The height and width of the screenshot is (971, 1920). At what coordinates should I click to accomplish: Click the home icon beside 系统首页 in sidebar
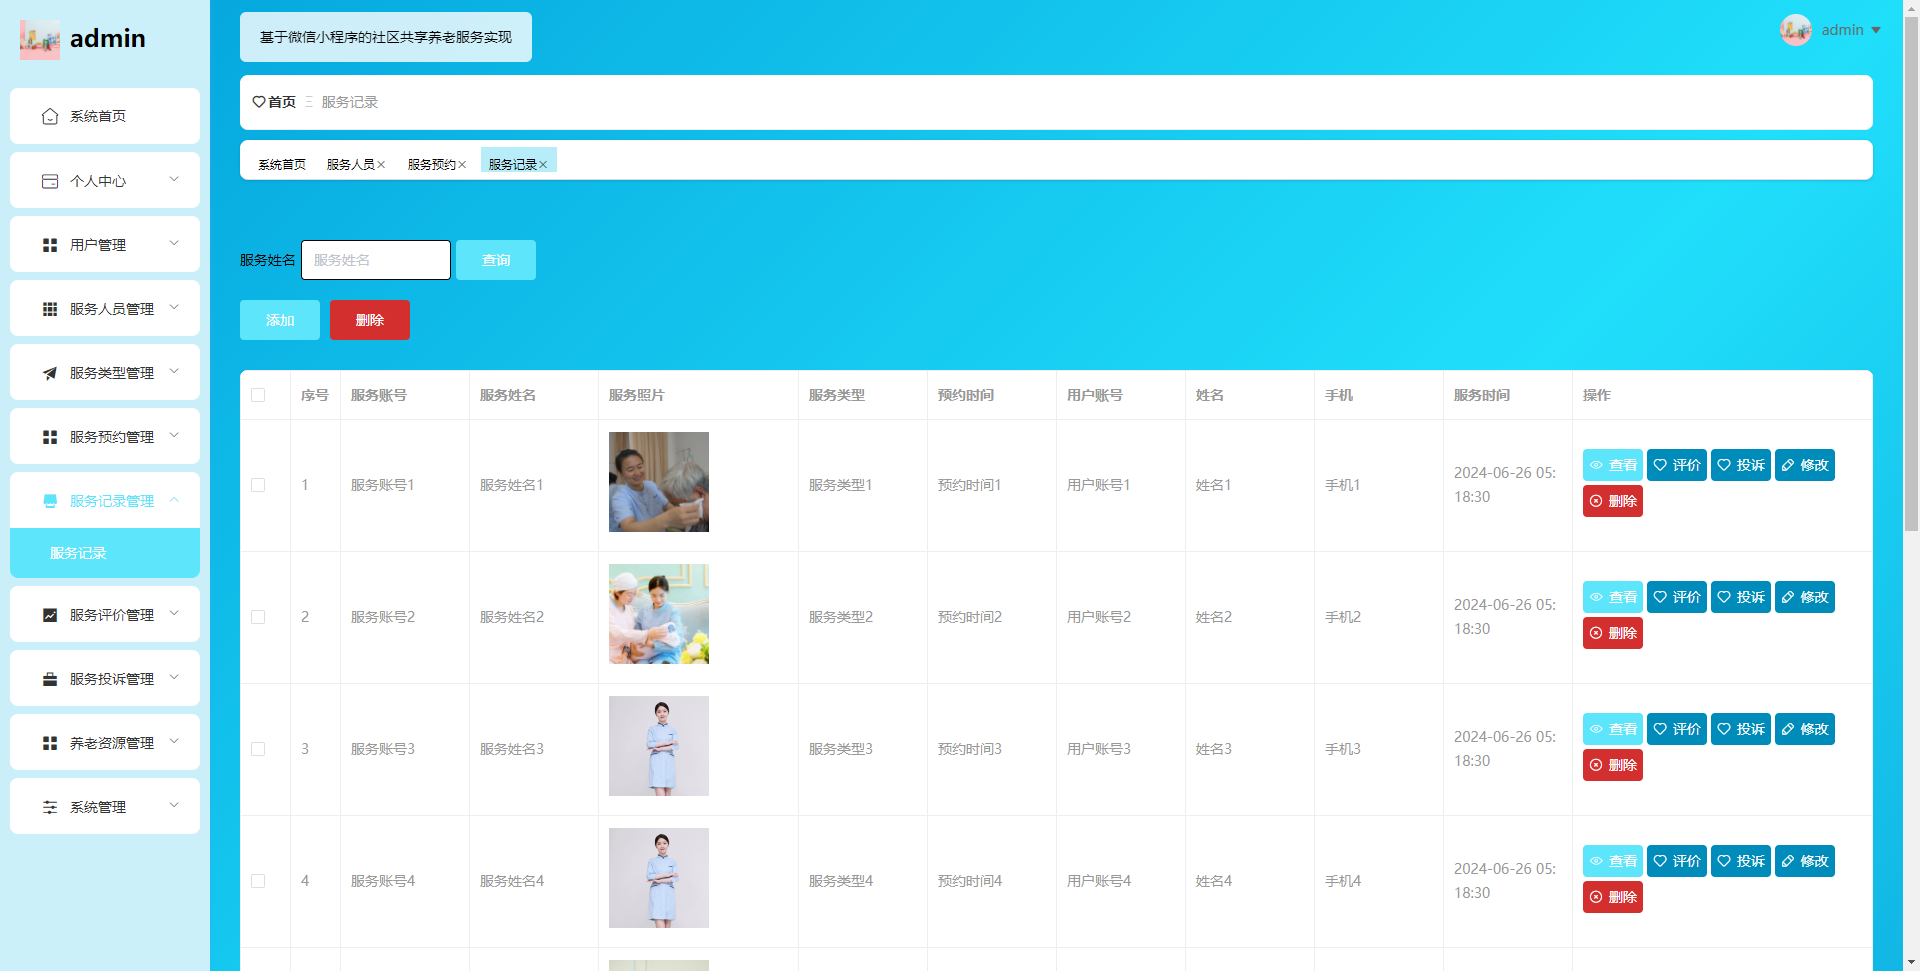coord(50,117)
